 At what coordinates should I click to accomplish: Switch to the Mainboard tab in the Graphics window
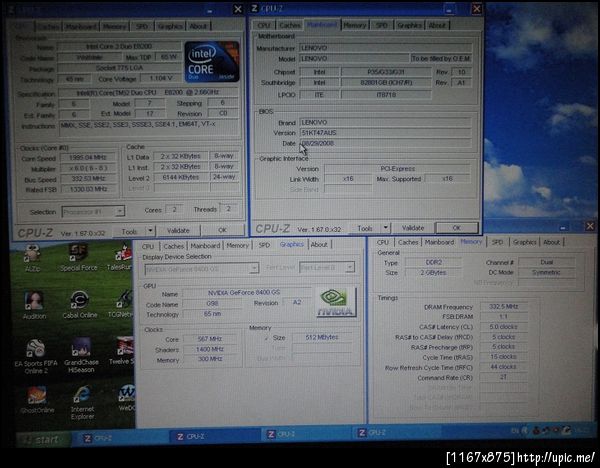pos(205,246)
